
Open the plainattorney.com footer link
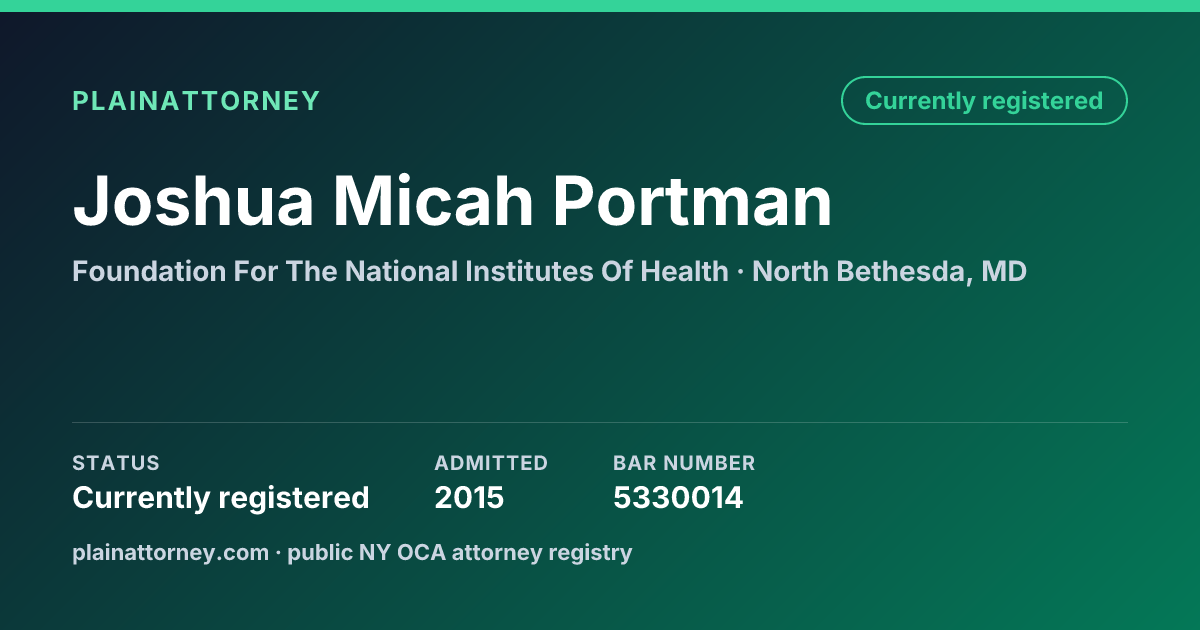[x=170, y=552]
